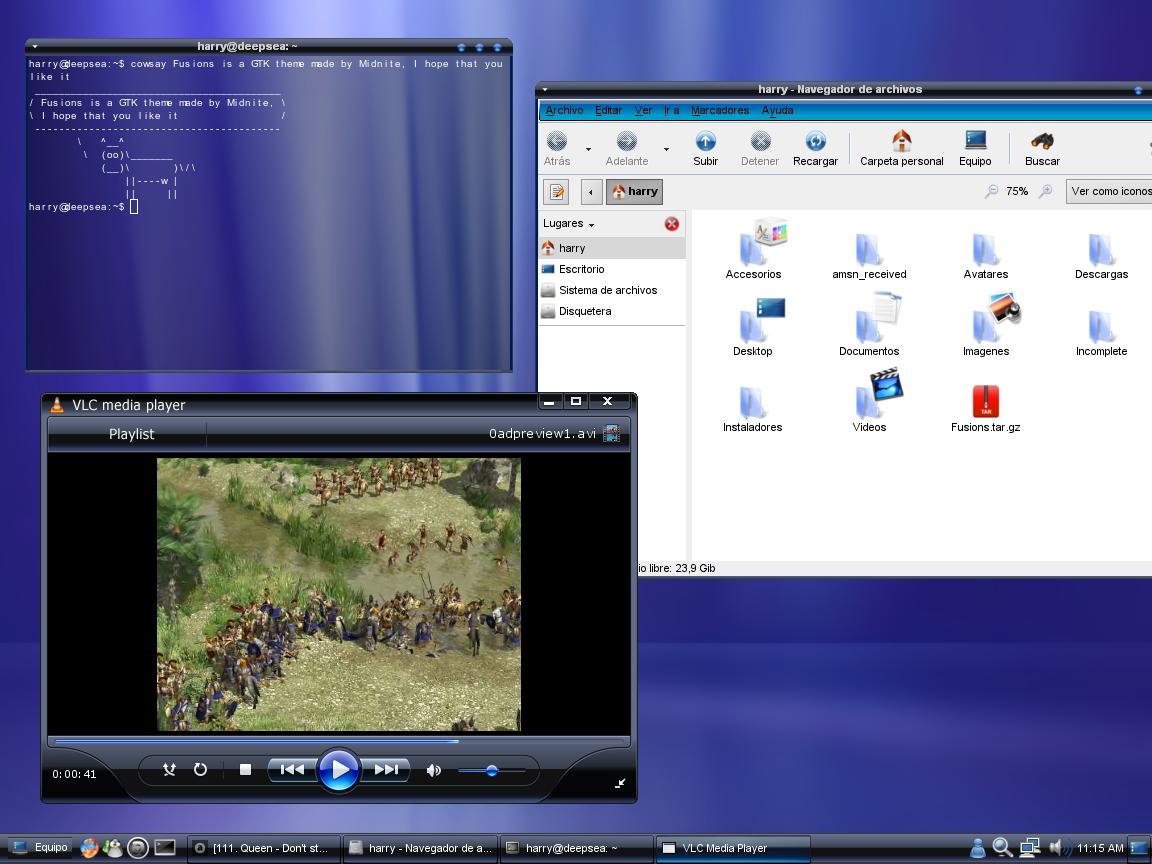This screenshot has height=864, width=1152.
Task: Open the Ir a menu
Action: 672,110
